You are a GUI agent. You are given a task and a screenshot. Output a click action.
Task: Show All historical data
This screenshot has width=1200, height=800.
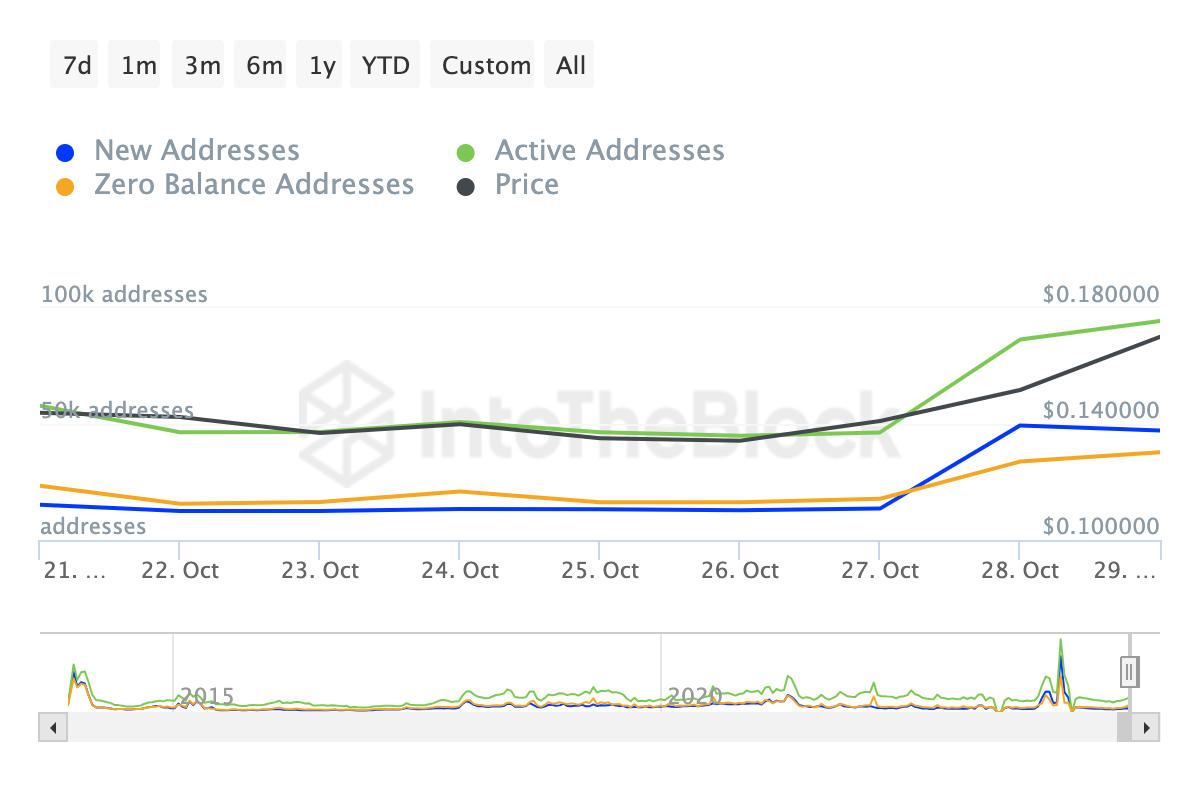570,65
